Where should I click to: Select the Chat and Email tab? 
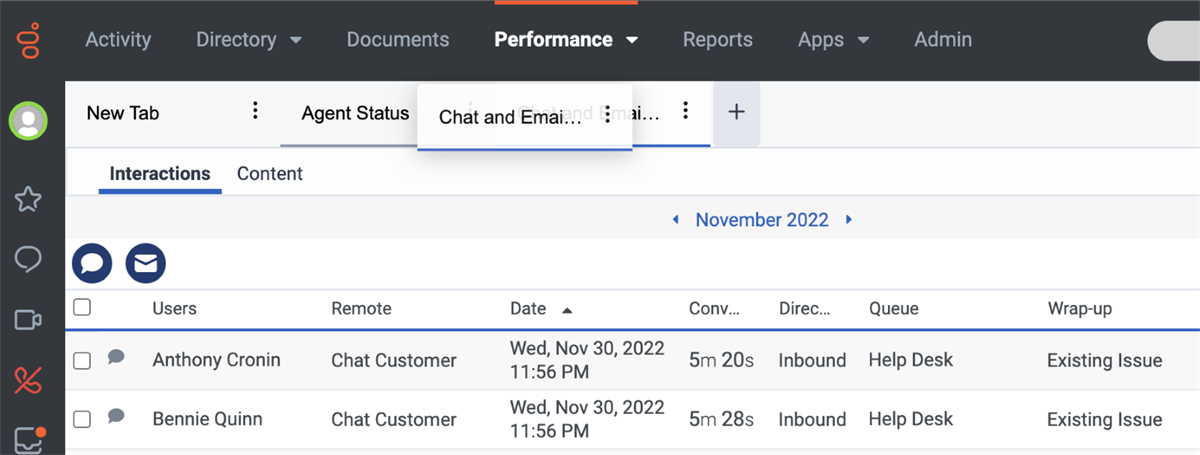[510, 117]
